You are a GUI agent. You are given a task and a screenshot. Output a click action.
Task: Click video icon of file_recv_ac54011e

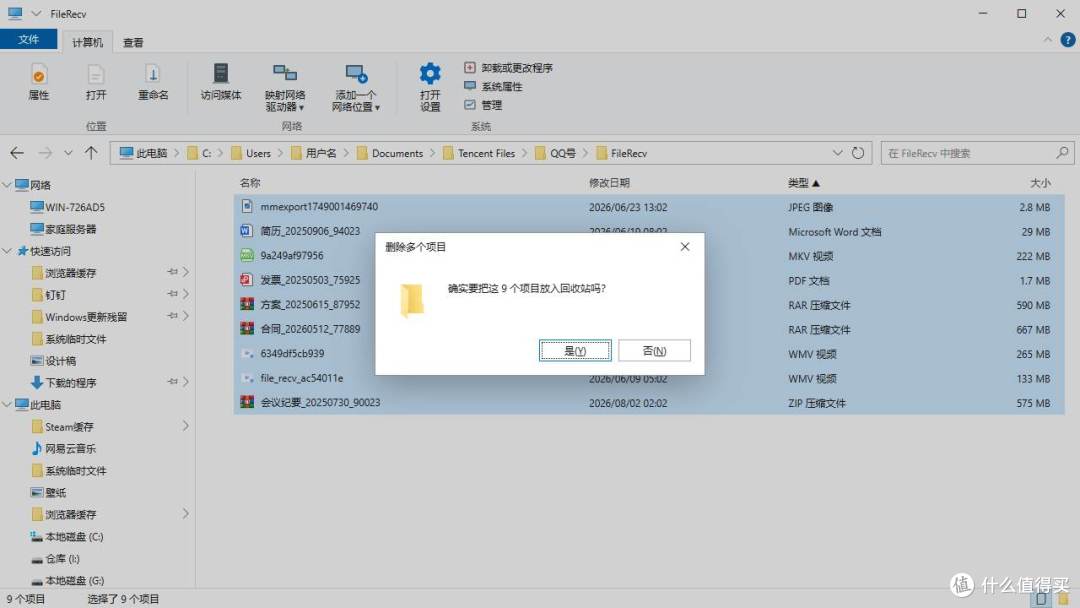coord(247,378)
